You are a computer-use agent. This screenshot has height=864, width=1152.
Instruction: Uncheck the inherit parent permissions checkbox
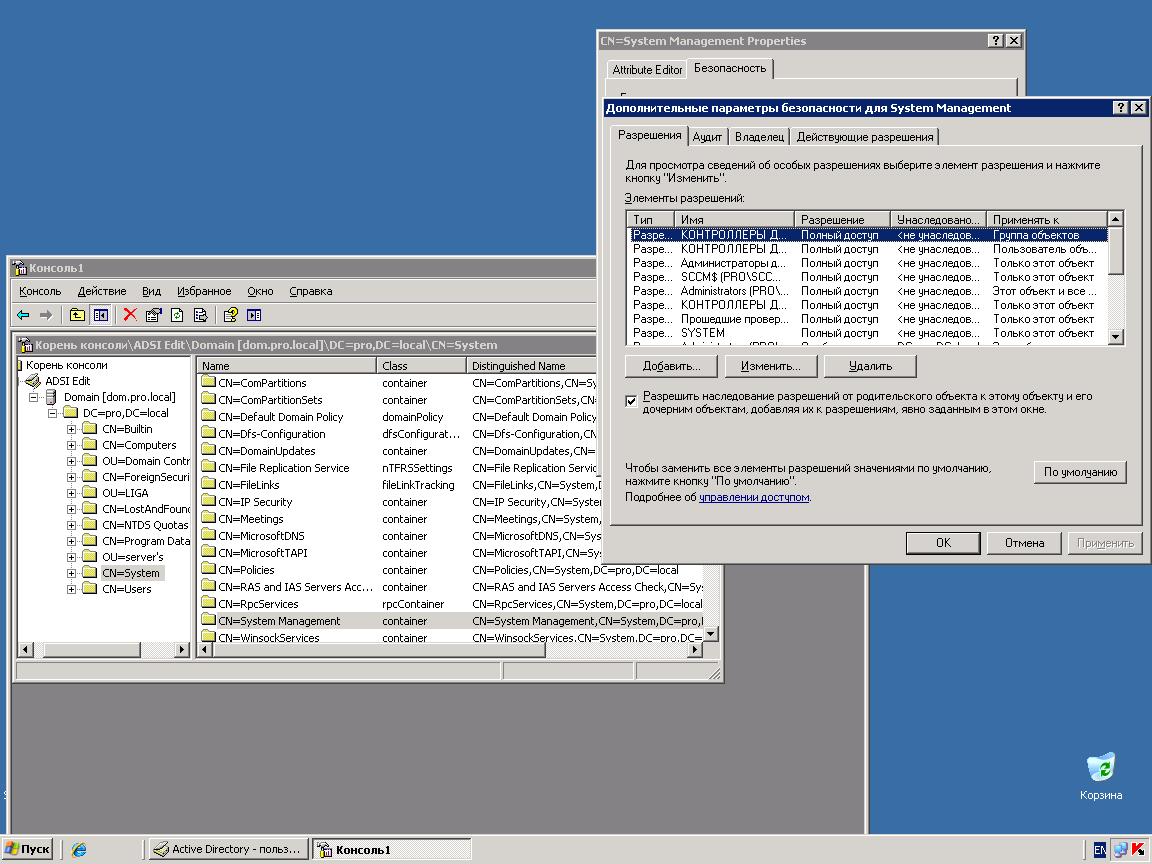[x=631, y=401]
